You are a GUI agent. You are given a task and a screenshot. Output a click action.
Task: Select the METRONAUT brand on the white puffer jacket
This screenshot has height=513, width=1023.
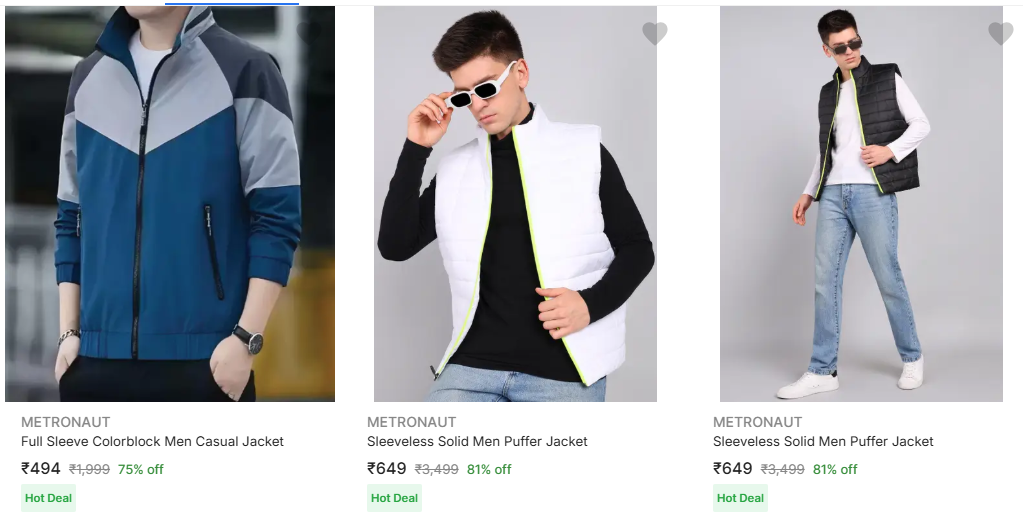[411, 422]
